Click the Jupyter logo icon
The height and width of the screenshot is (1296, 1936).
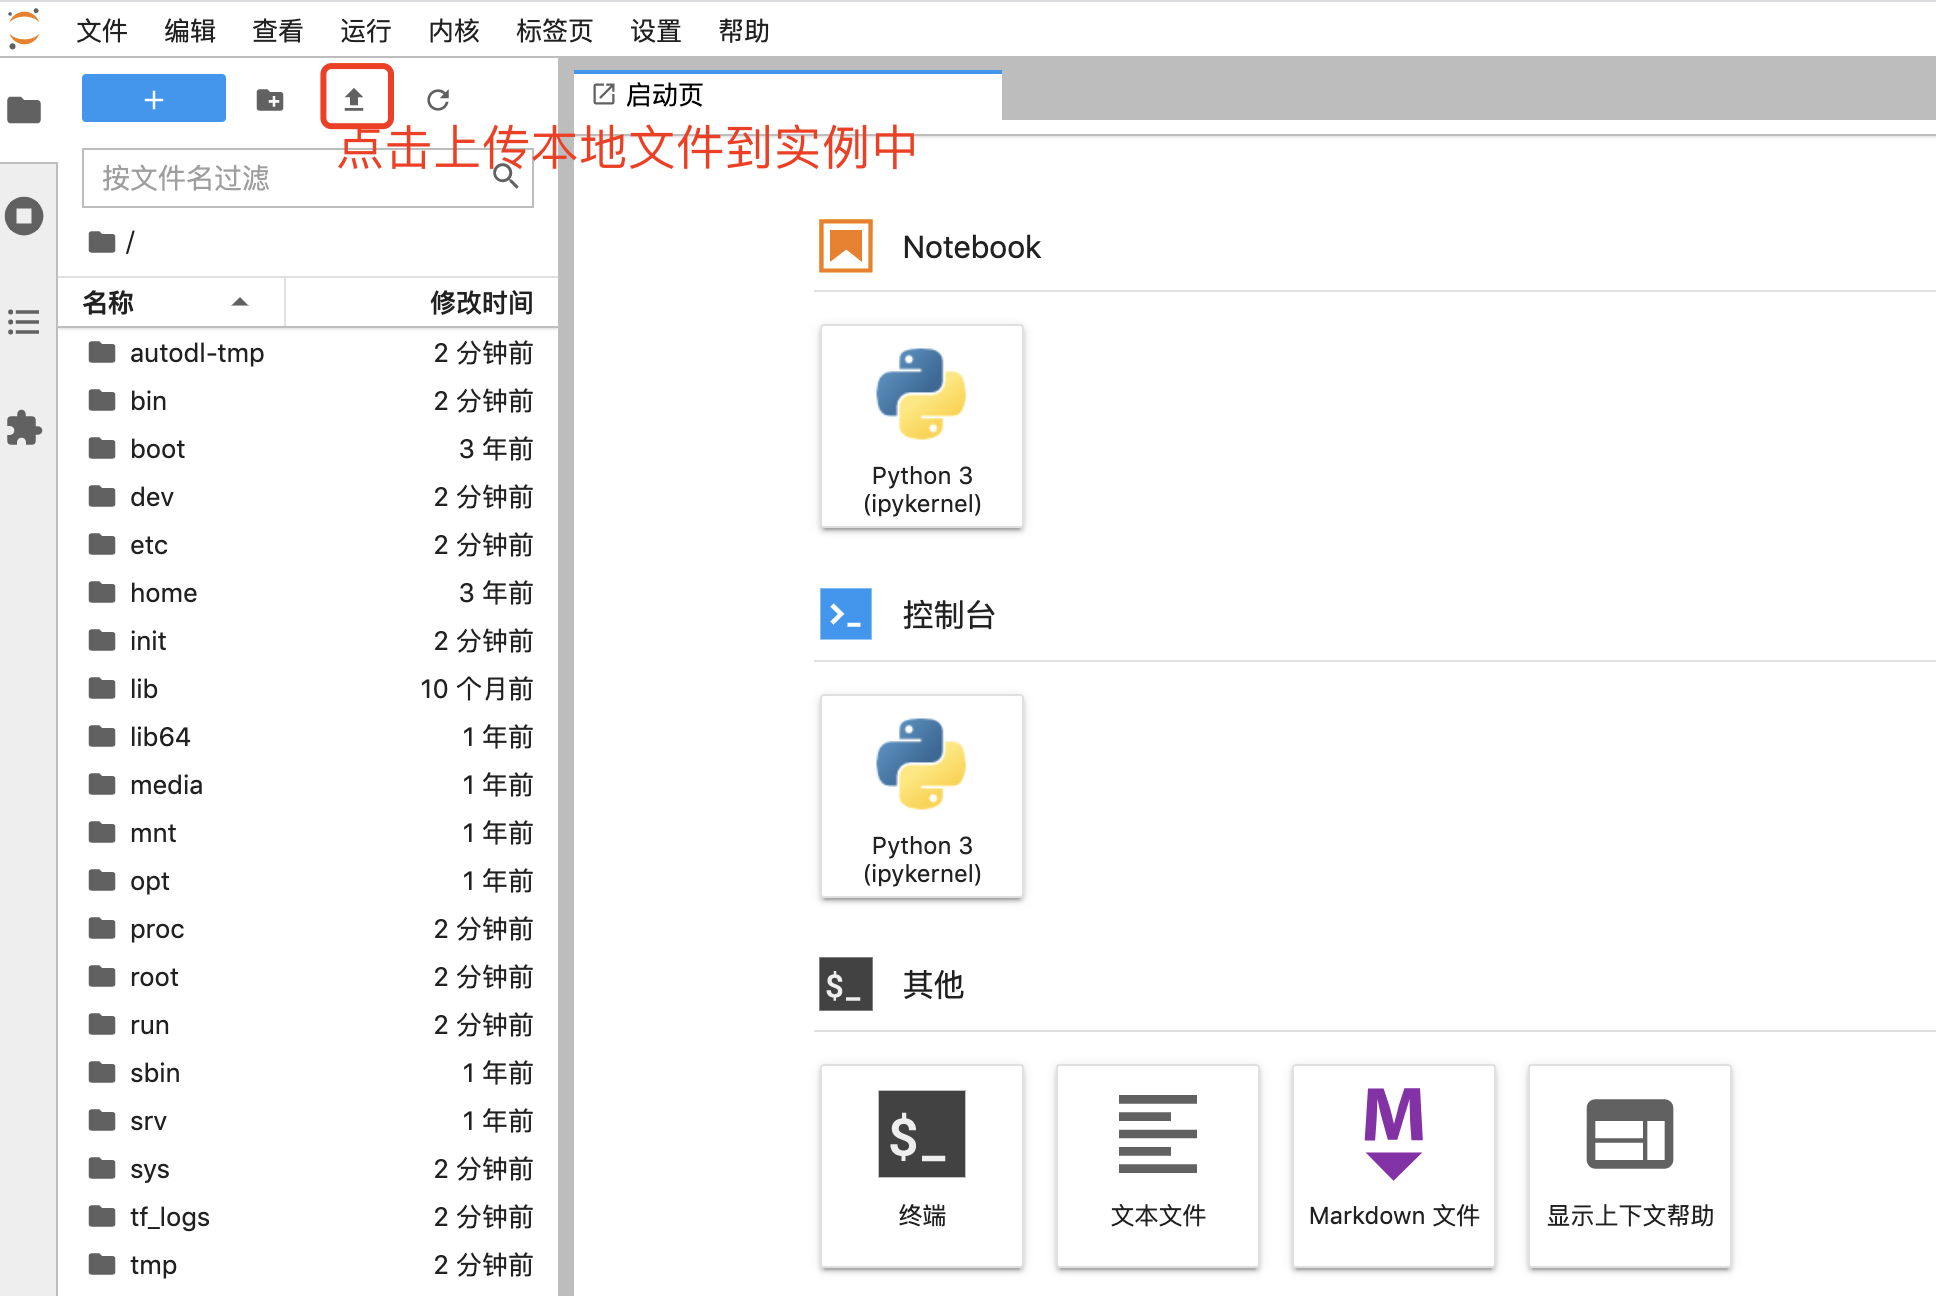pyautogui.click(x=24, y=27)
